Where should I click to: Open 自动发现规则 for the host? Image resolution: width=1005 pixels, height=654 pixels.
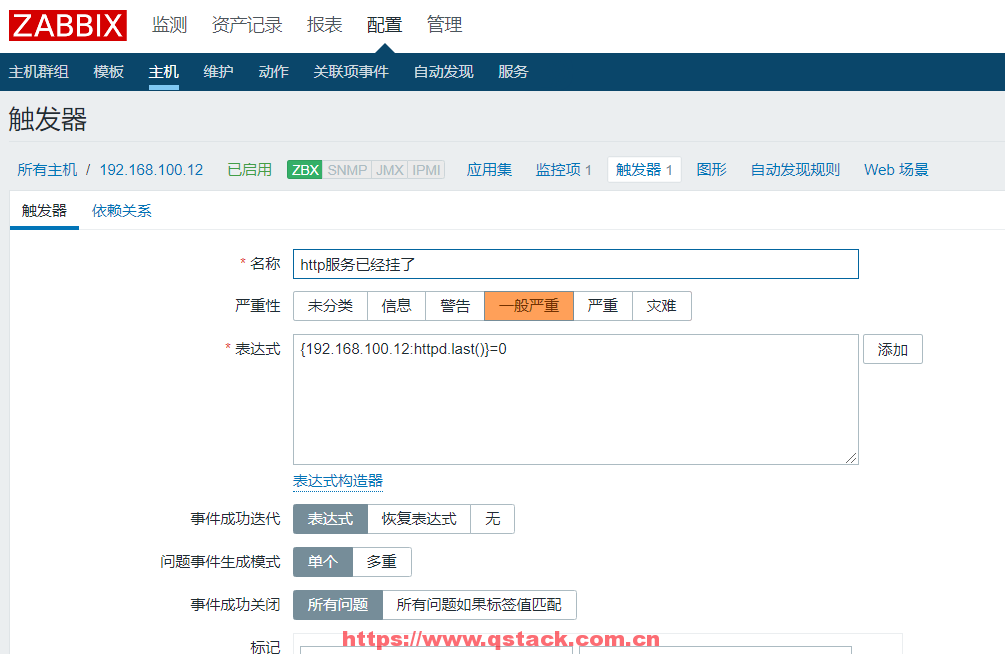[x=795, y=170]
